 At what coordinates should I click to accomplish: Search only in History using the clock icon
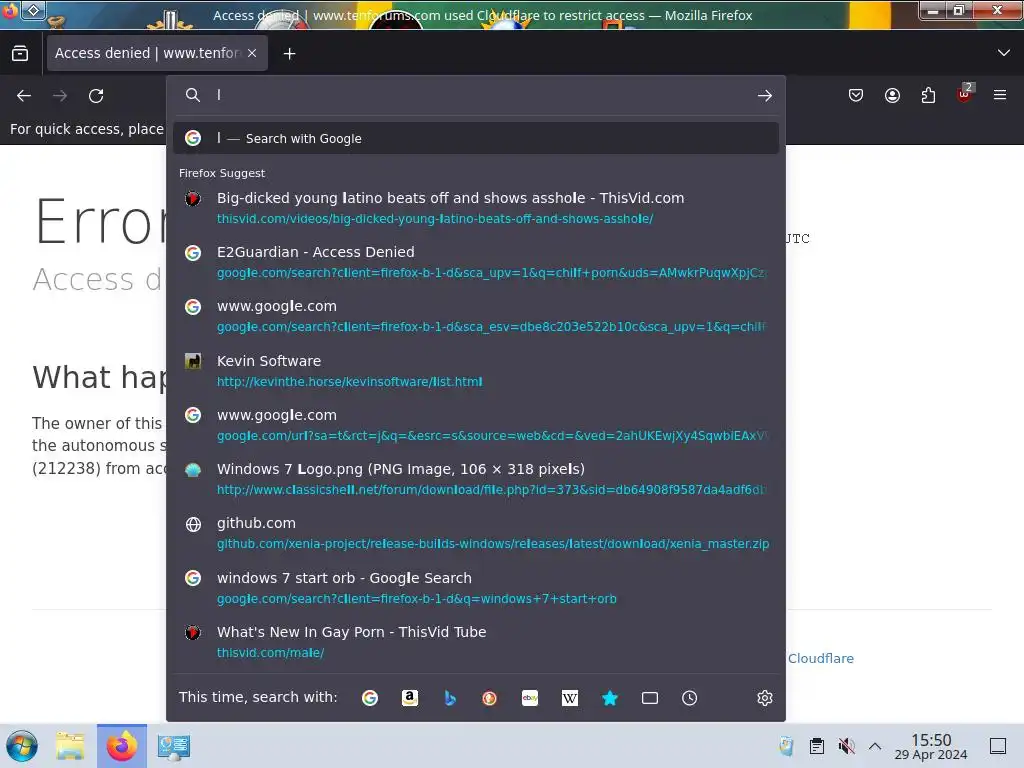pyautogui.click(x=690, y=698)
